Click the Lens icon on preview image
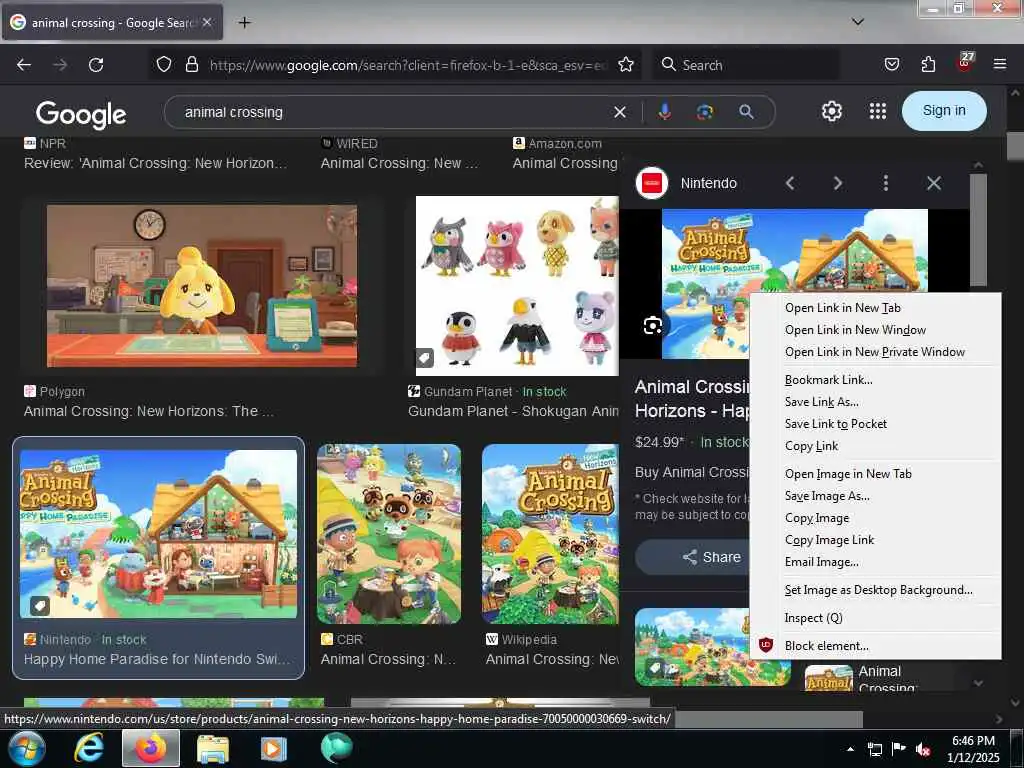The height and width of the screenshot is (768, 1024). point(652,325)
